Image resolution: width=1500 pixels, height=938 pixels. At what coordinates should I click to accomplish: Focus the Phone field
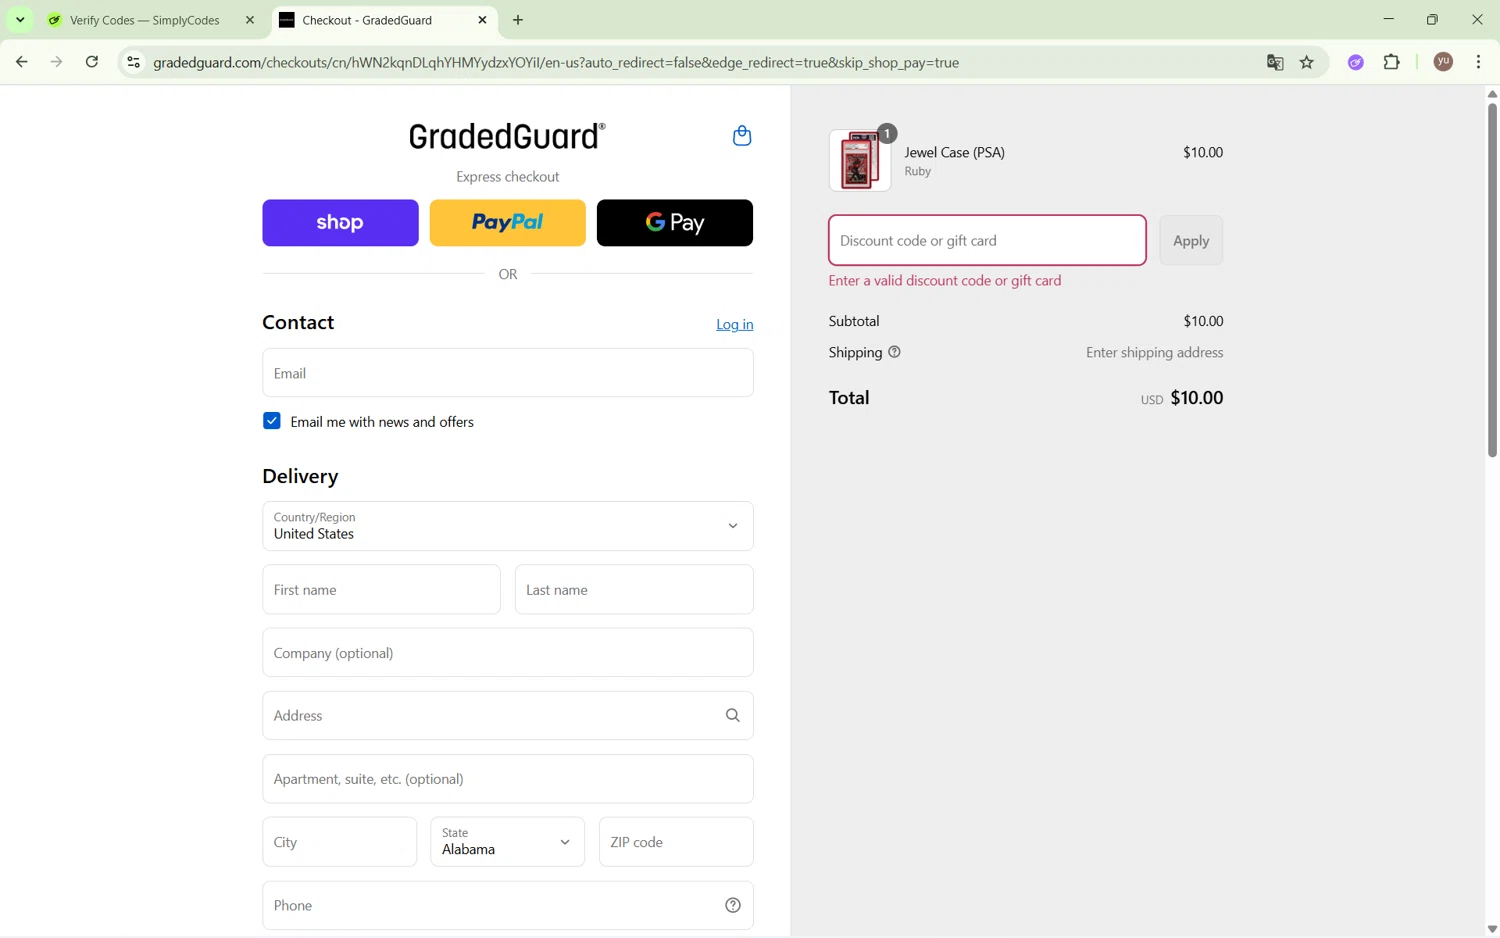coord(507,906)
